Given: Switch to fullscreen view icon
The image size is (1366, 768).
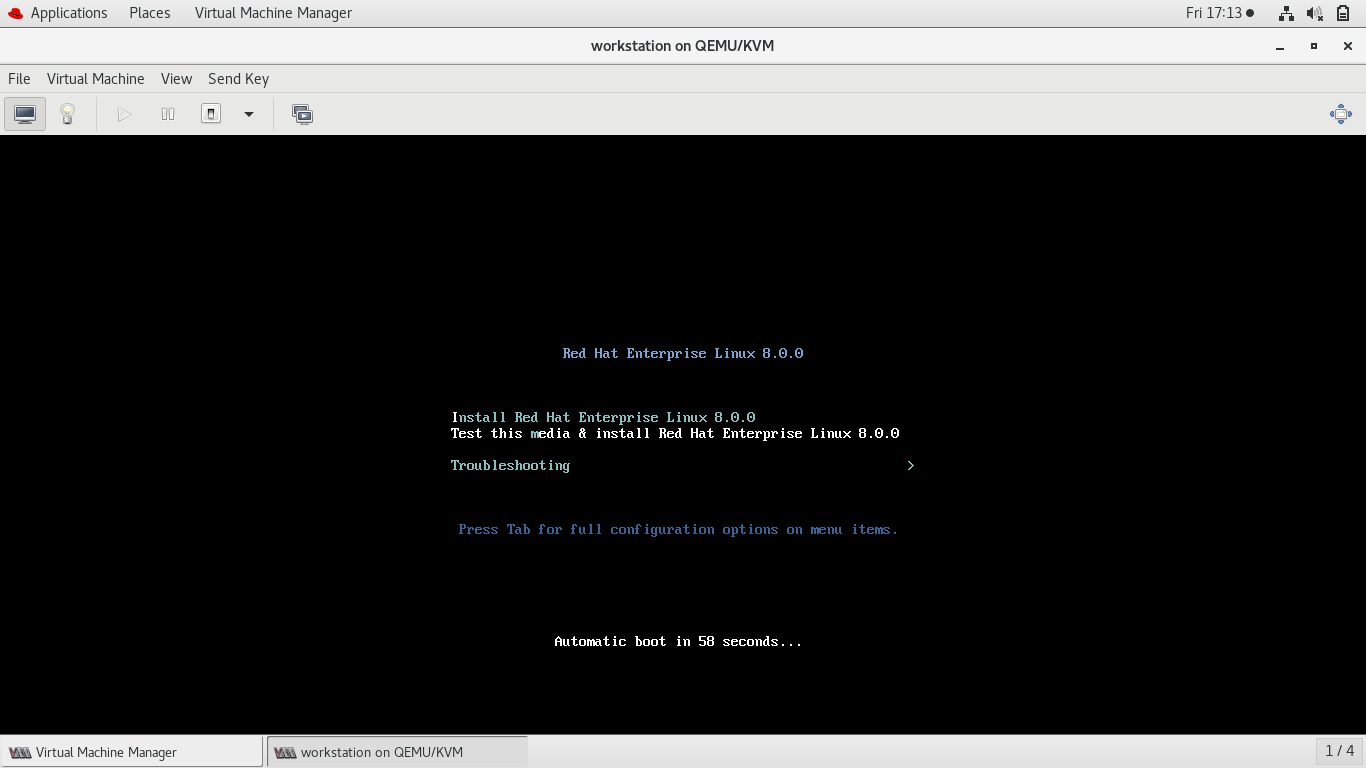Looking at the screenshot, I should tap(1341, 114).
